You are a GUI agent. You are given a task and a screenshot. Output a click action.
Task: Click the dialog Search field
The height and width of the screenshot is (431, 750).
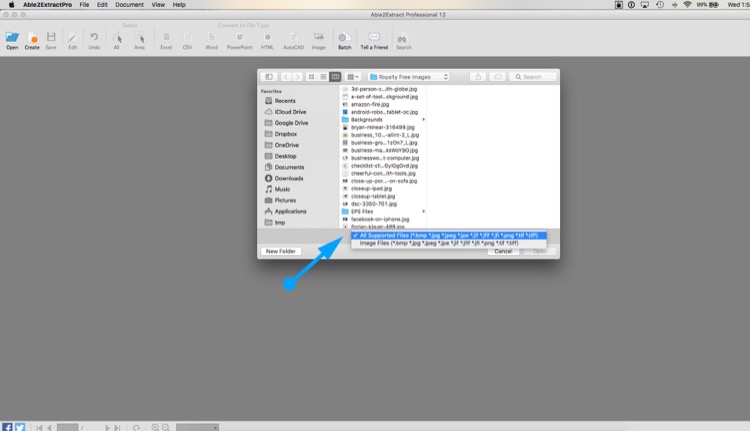tap(533, 77)
